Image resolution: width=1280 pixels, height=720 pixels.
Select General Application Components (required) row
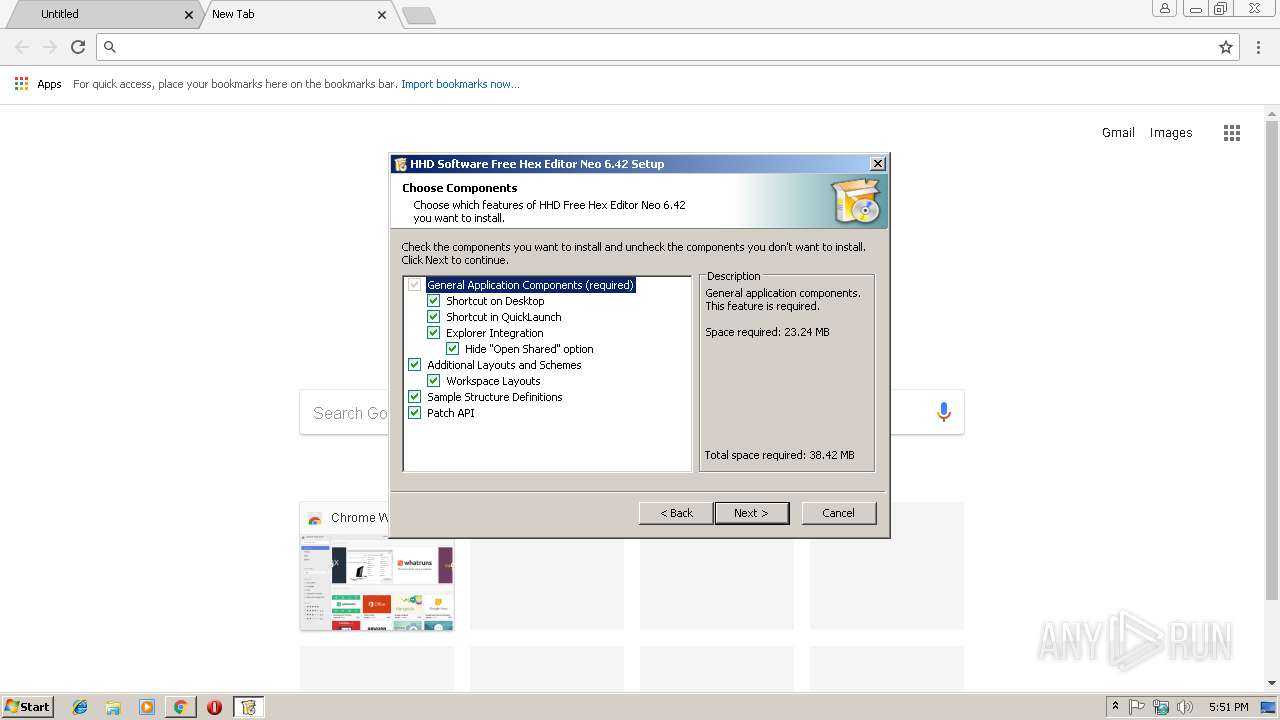tap(530, 285)
